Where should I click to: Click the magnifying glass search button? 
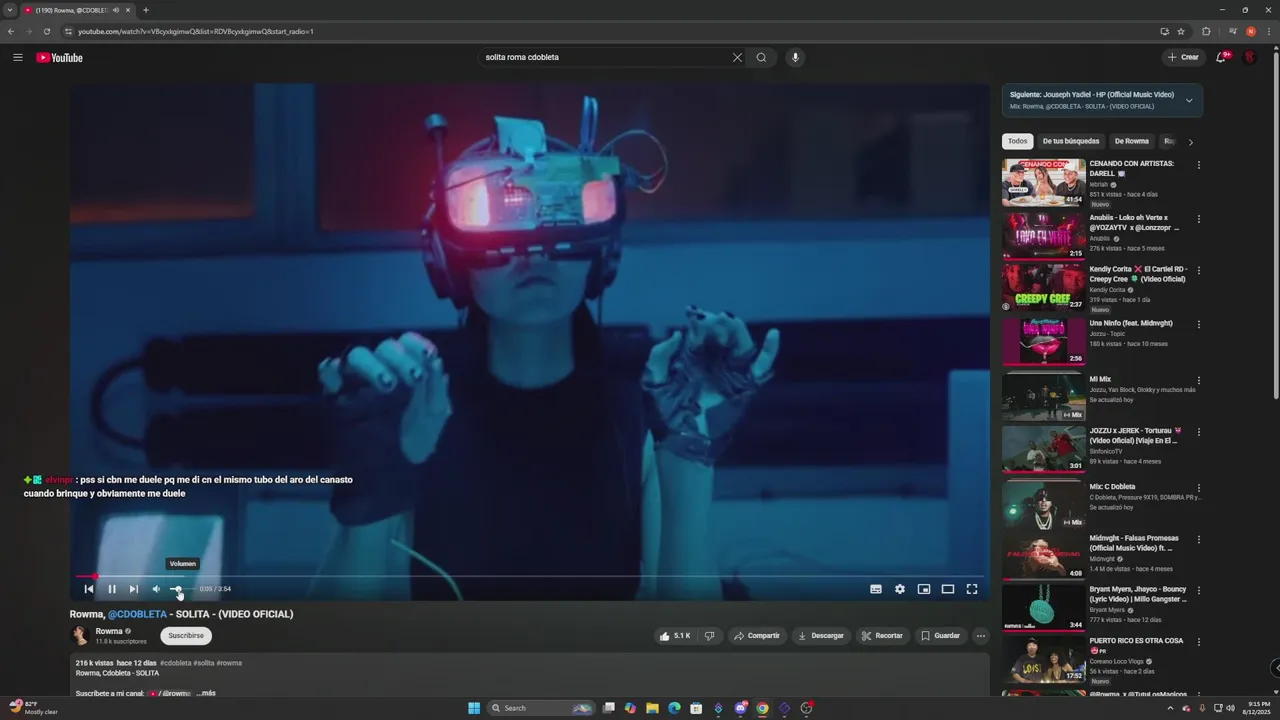(x=761, y=57)
